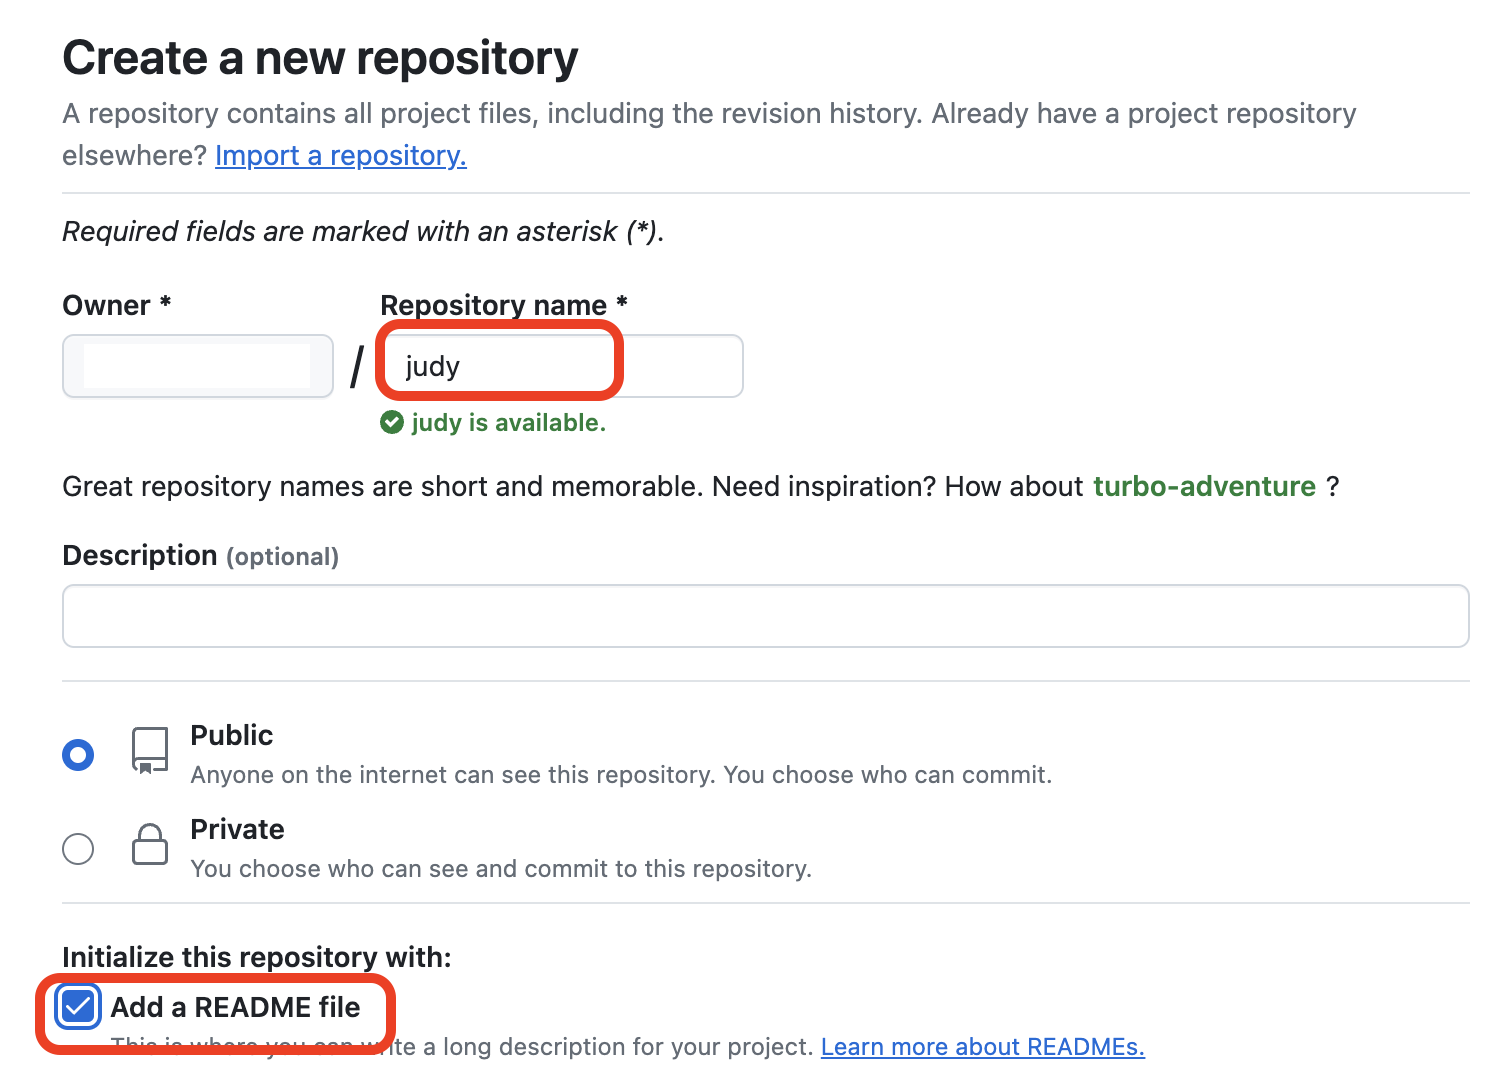Click the Add a README file label
This screenshot has height=1084, width=1506.
pyautogui.click(x=235, y=1007)
